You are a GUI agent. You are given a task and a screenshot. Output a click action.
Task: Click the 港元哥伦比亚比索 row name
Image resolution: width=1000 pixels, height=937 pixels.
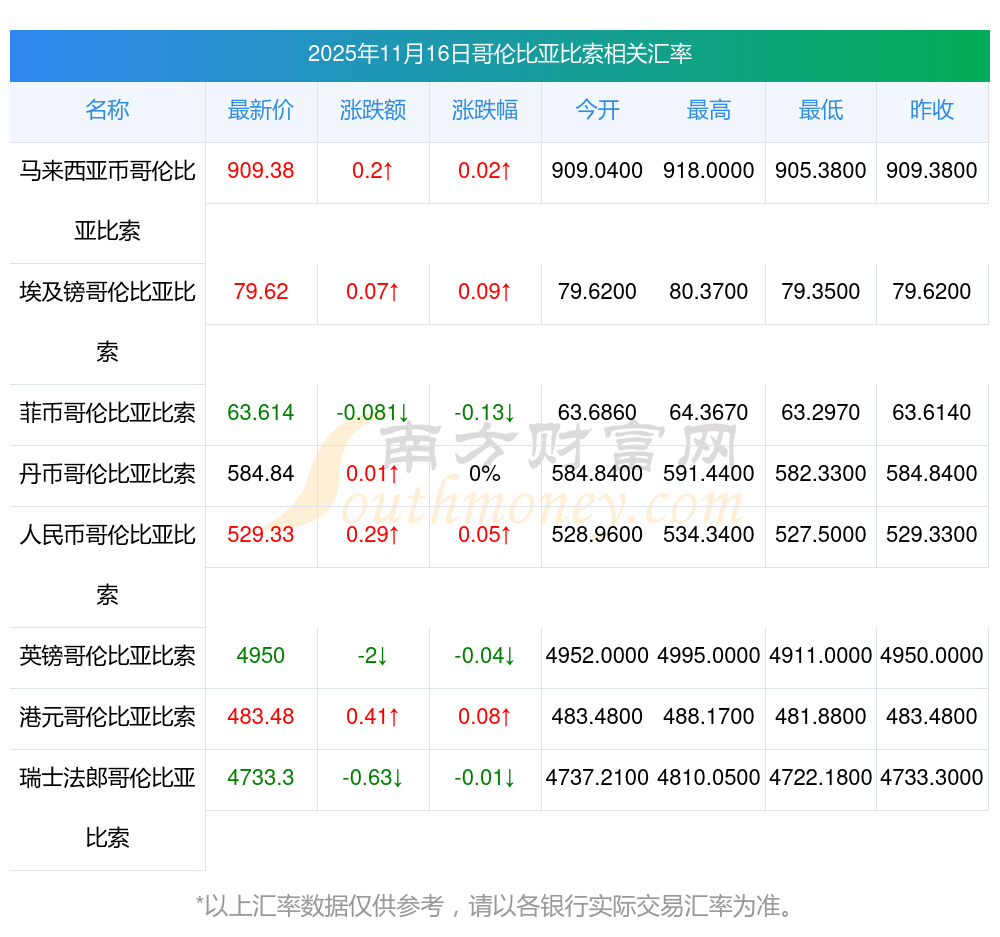[107, 717]
